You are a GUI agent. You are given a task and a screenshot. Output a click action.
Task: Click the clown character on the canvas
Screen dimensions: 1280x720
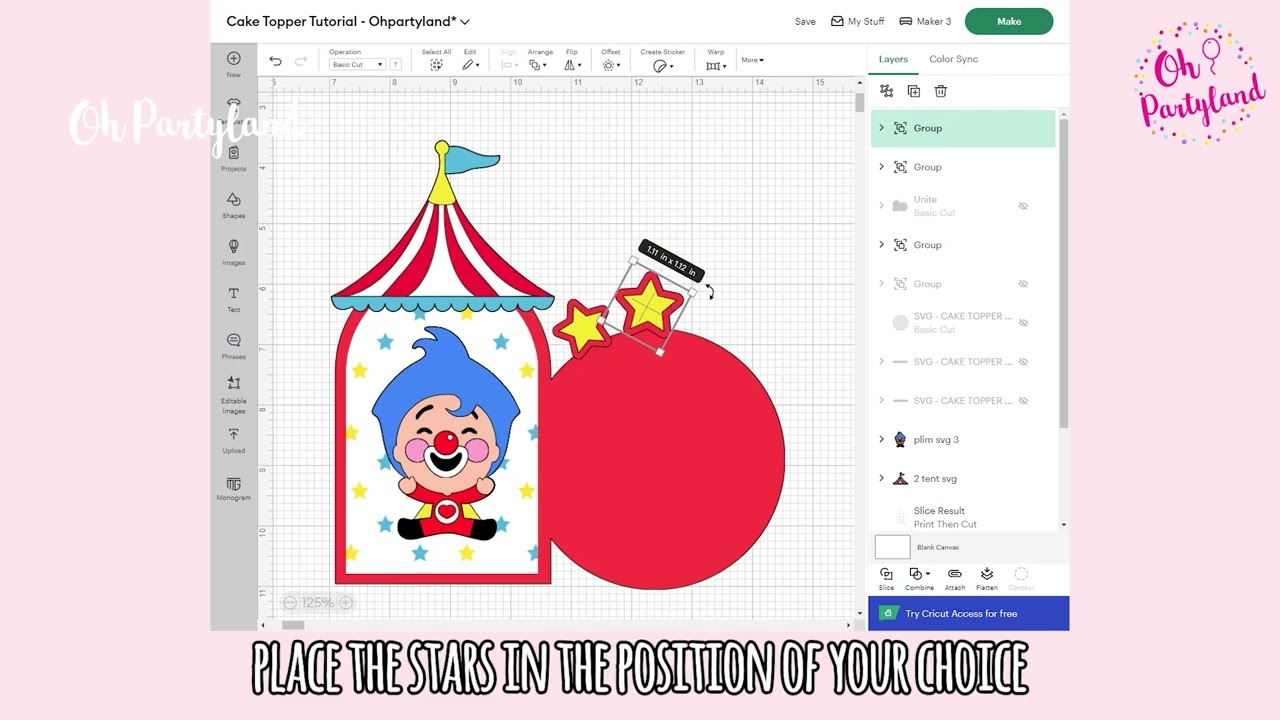coord(445,435)
